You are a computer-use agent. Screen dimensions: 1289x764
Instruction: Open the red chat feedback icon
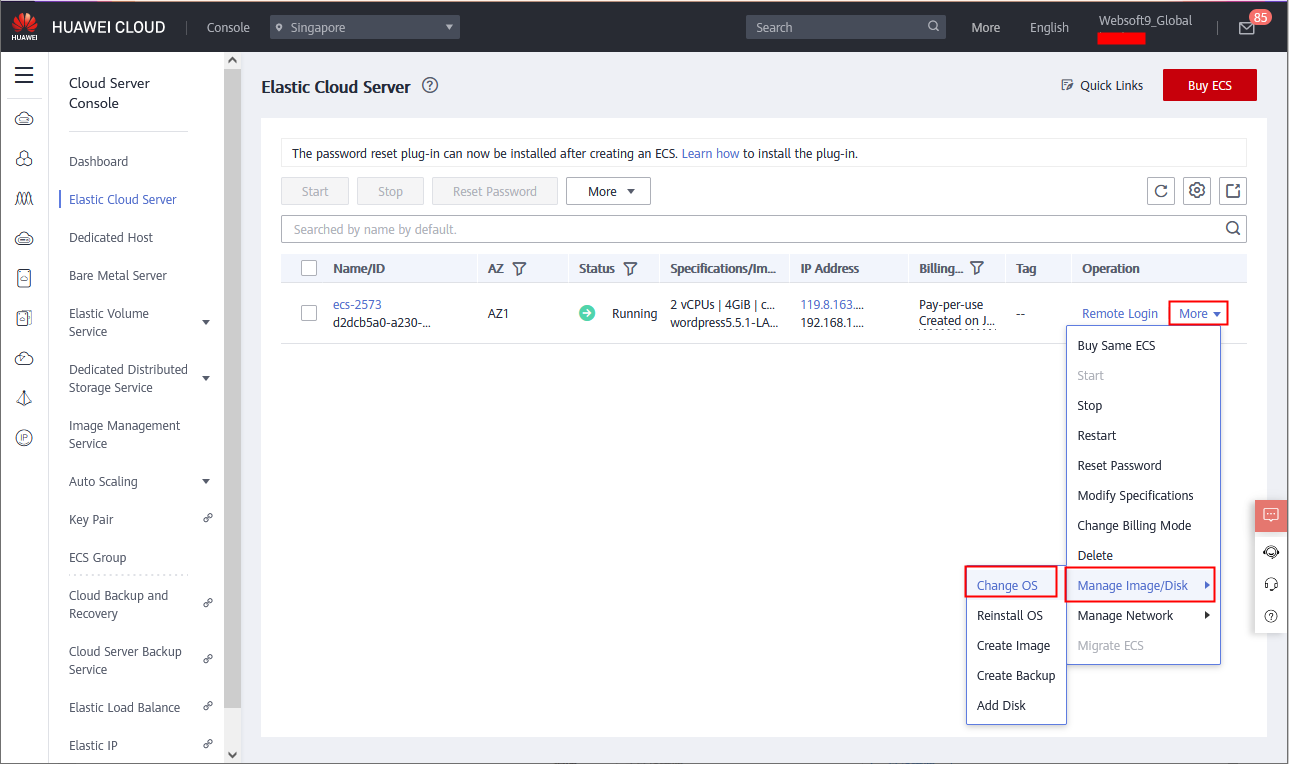1271,515
